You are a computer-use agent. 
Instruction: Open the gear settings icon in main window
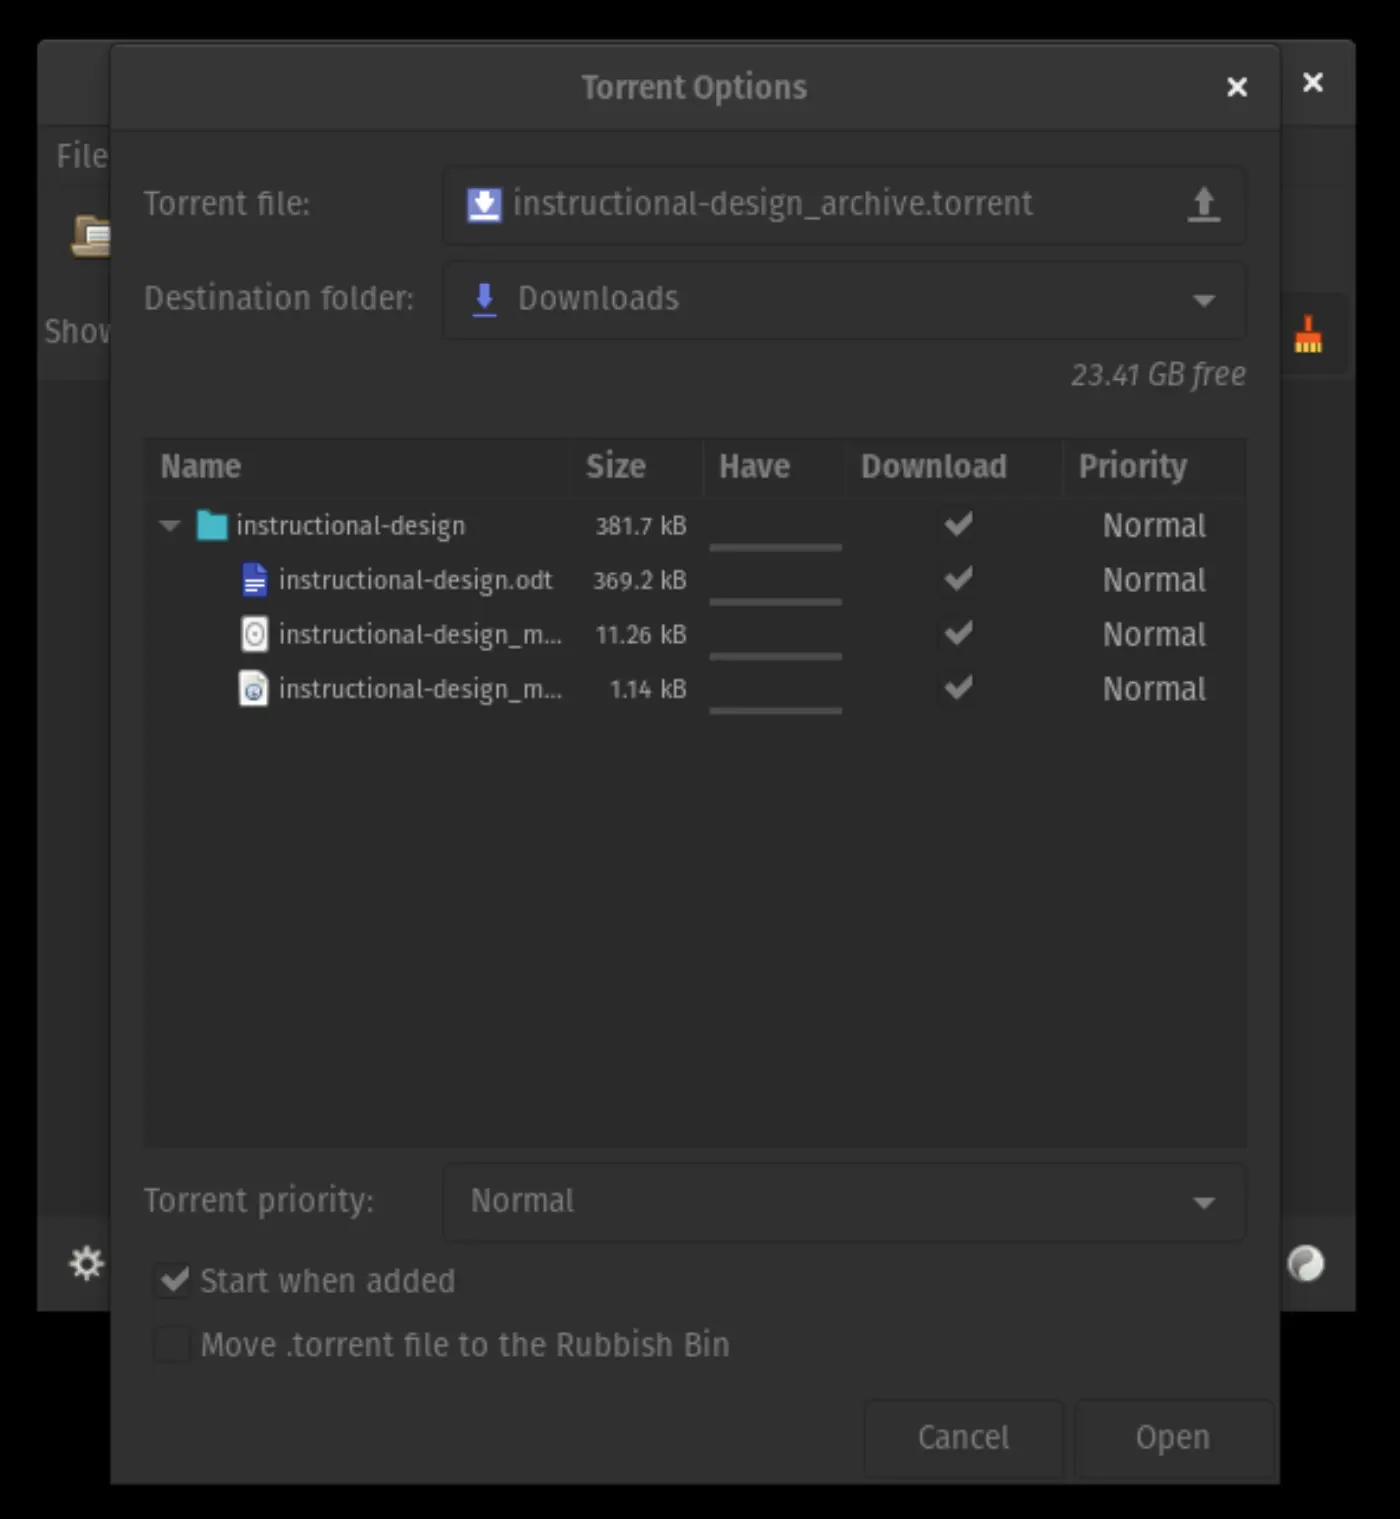pyautogui.click(x=86, y=1263)
